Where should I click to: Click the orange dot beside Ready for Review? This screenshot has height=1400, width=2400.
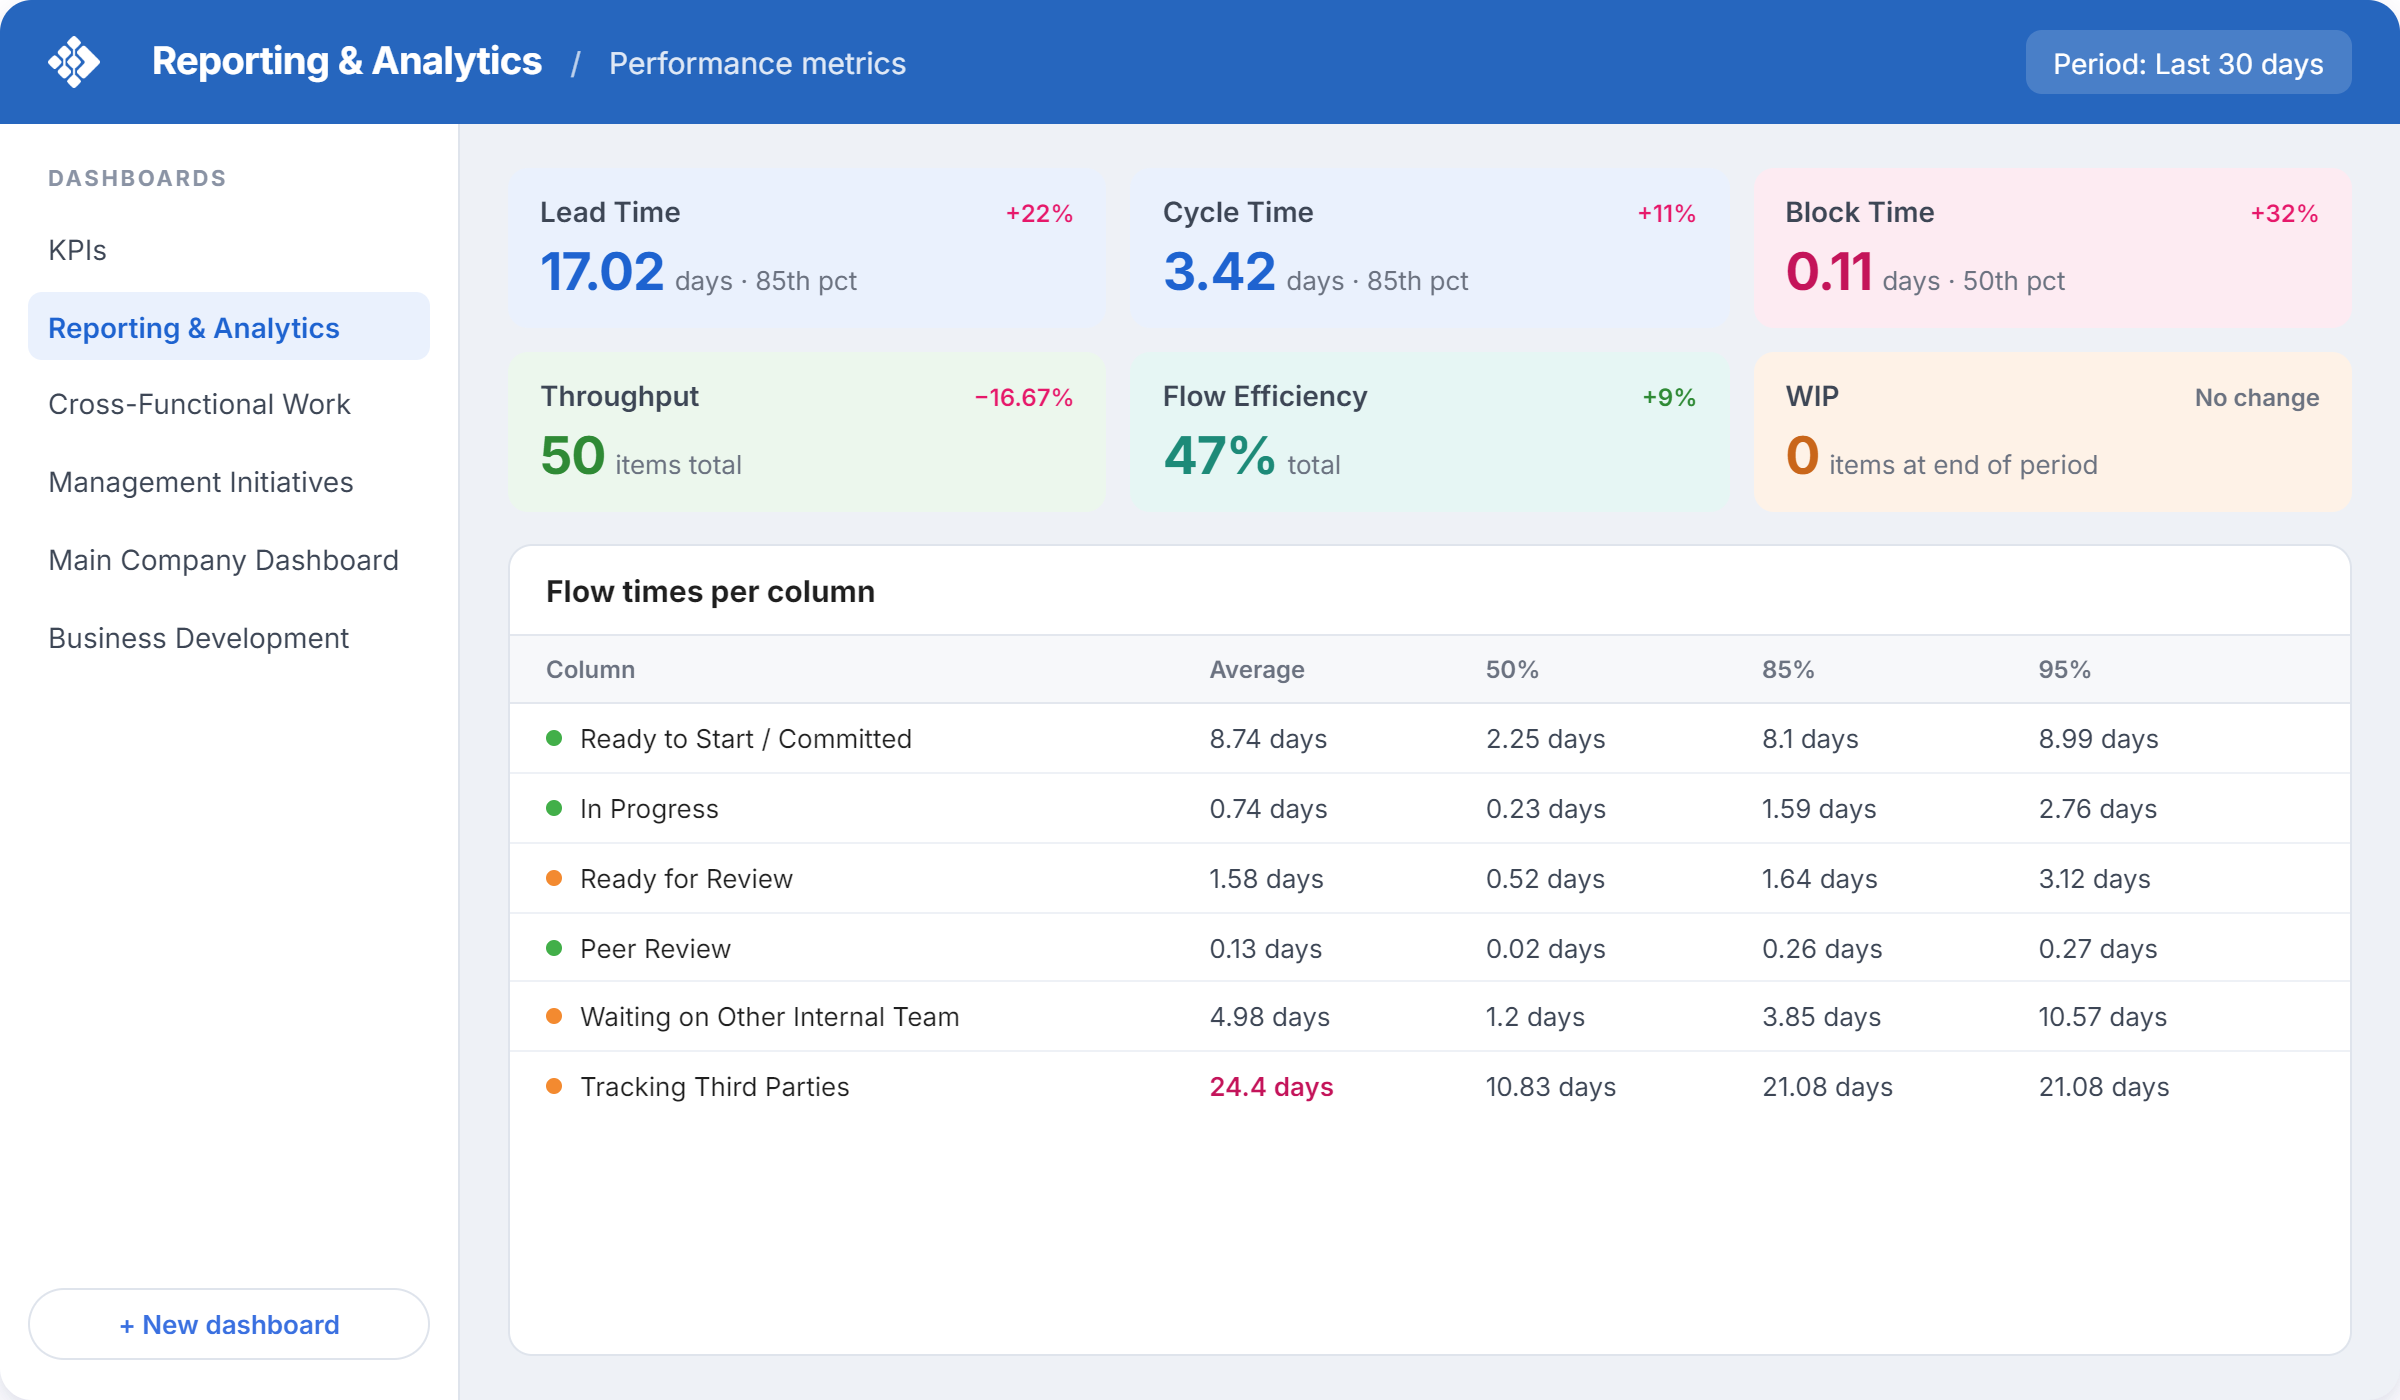pyautogui.click(x=554, y=878)
